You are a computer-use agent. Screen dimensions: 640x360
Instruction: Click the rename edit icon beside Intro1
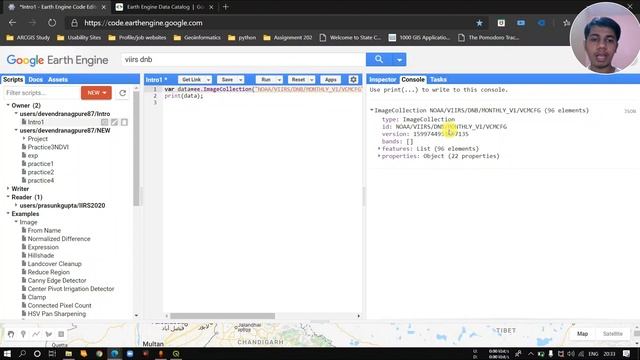(x=114, y=122)
